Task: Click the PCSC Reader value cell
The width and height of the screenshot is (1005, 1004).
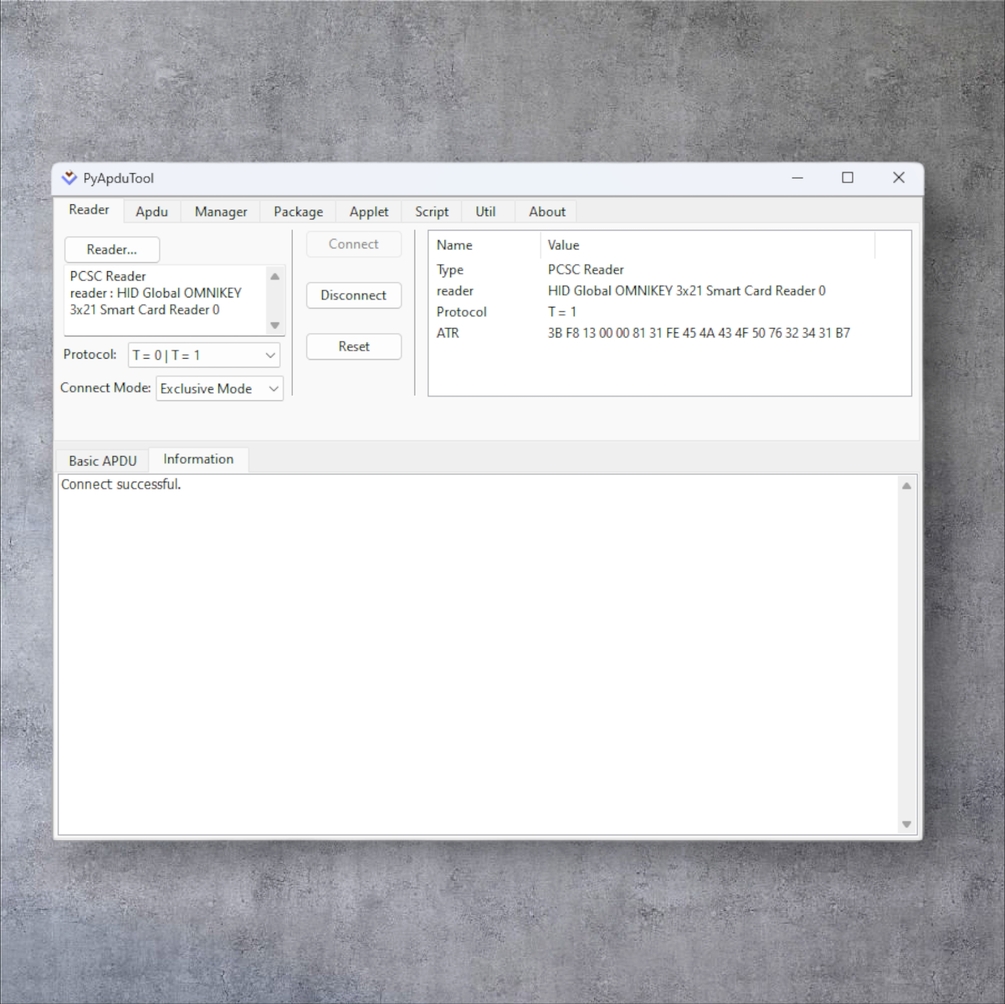Action: (x=585, y=270)
